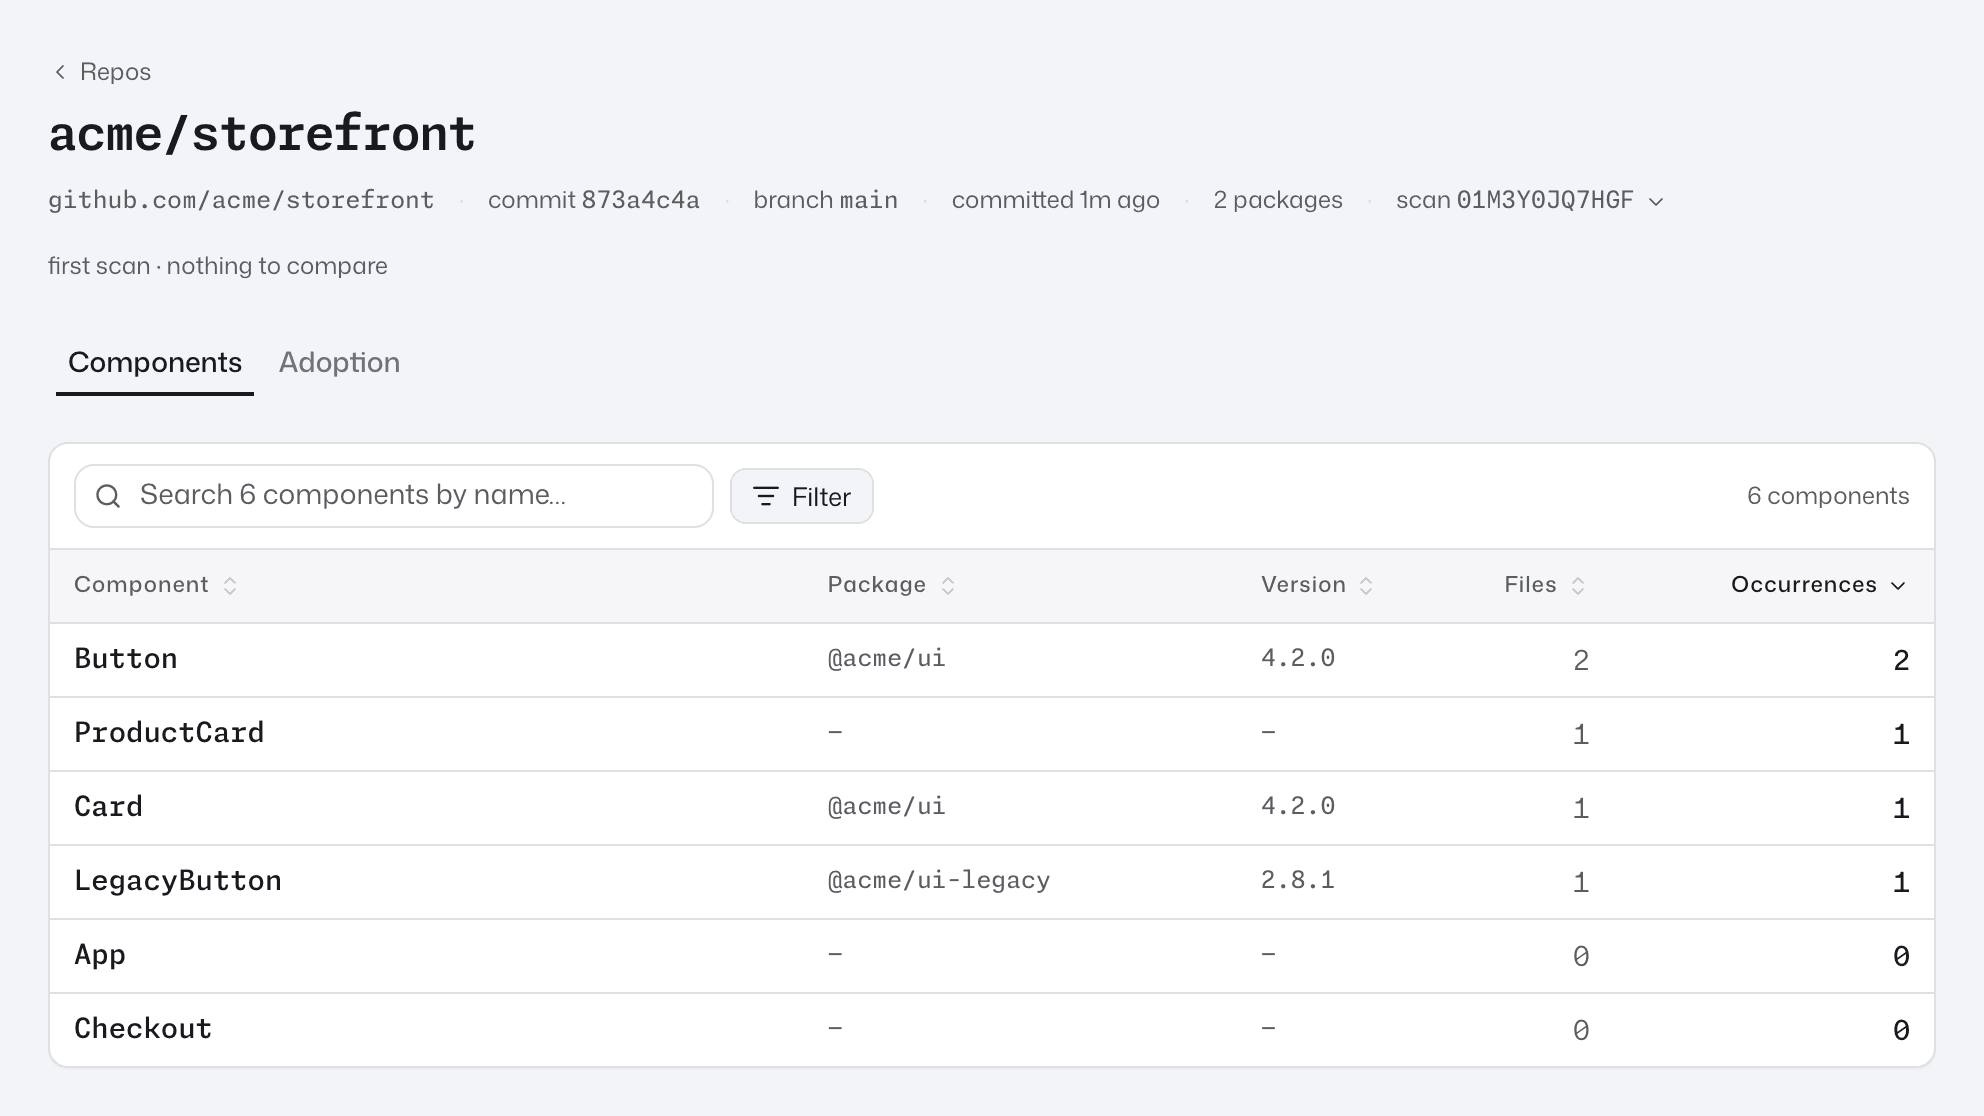Click the back chevron icon beside Repos
Image resolution: width=1984 pixels, height=1116 pixels.
click(x=60, y=72)
